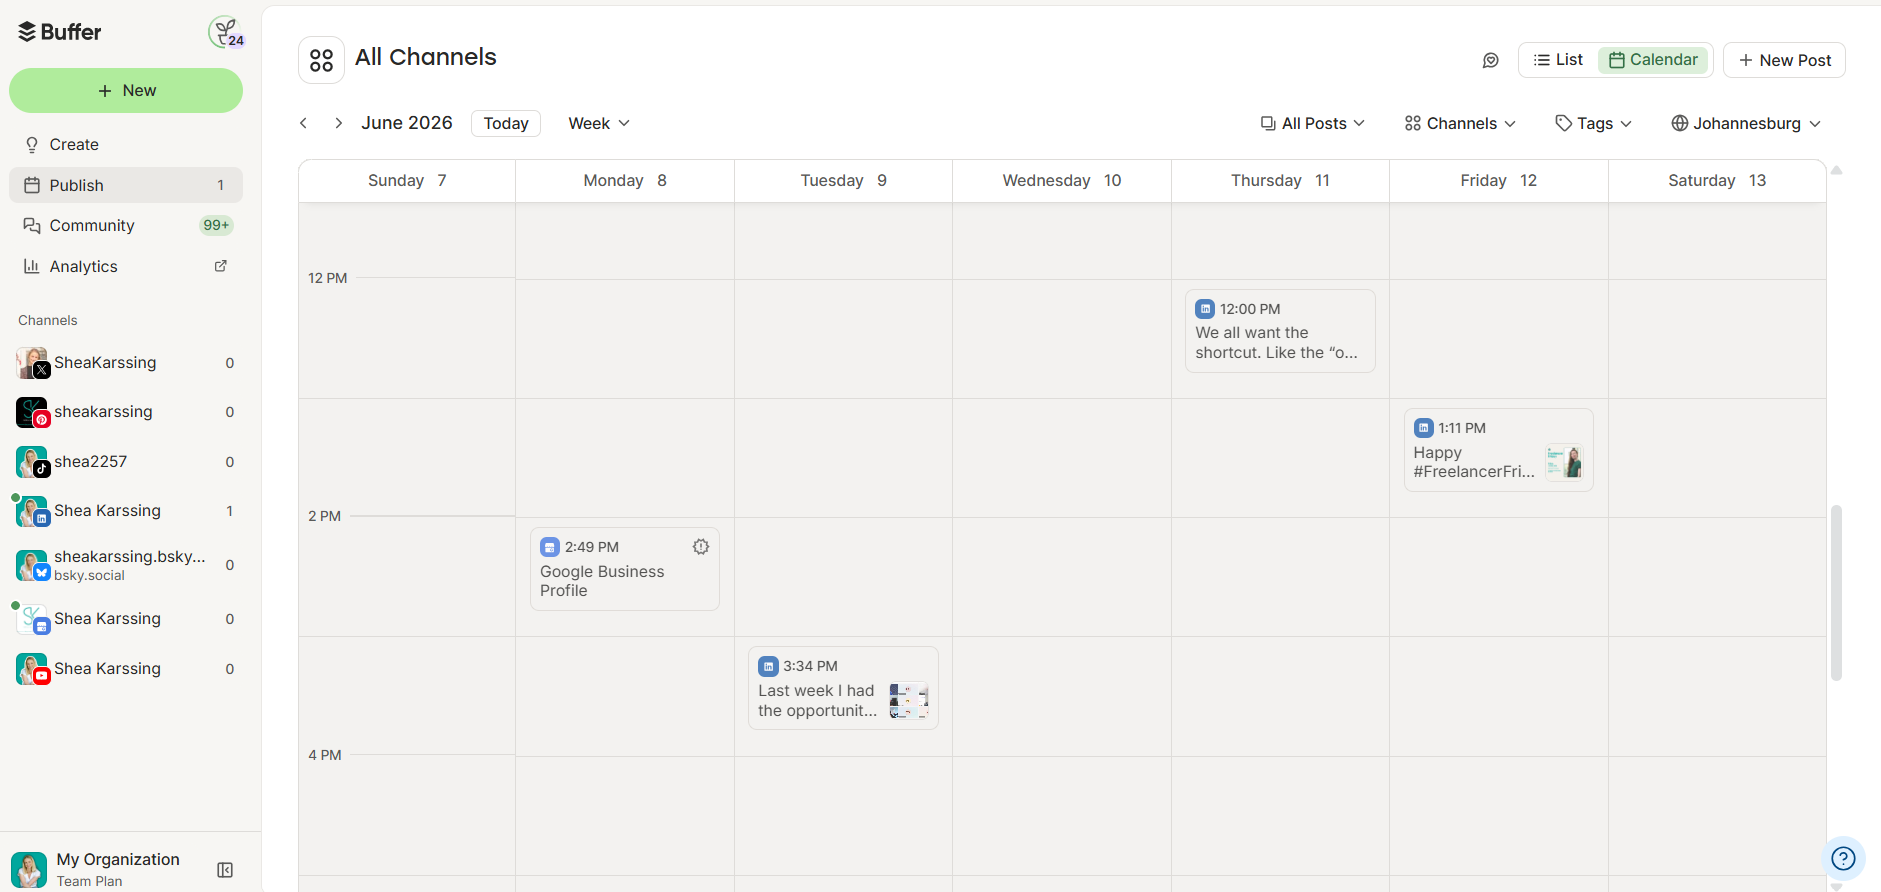Open Last week I had post thumbnail
This screenshot has width=1881, height=892.
pos(909,701)
